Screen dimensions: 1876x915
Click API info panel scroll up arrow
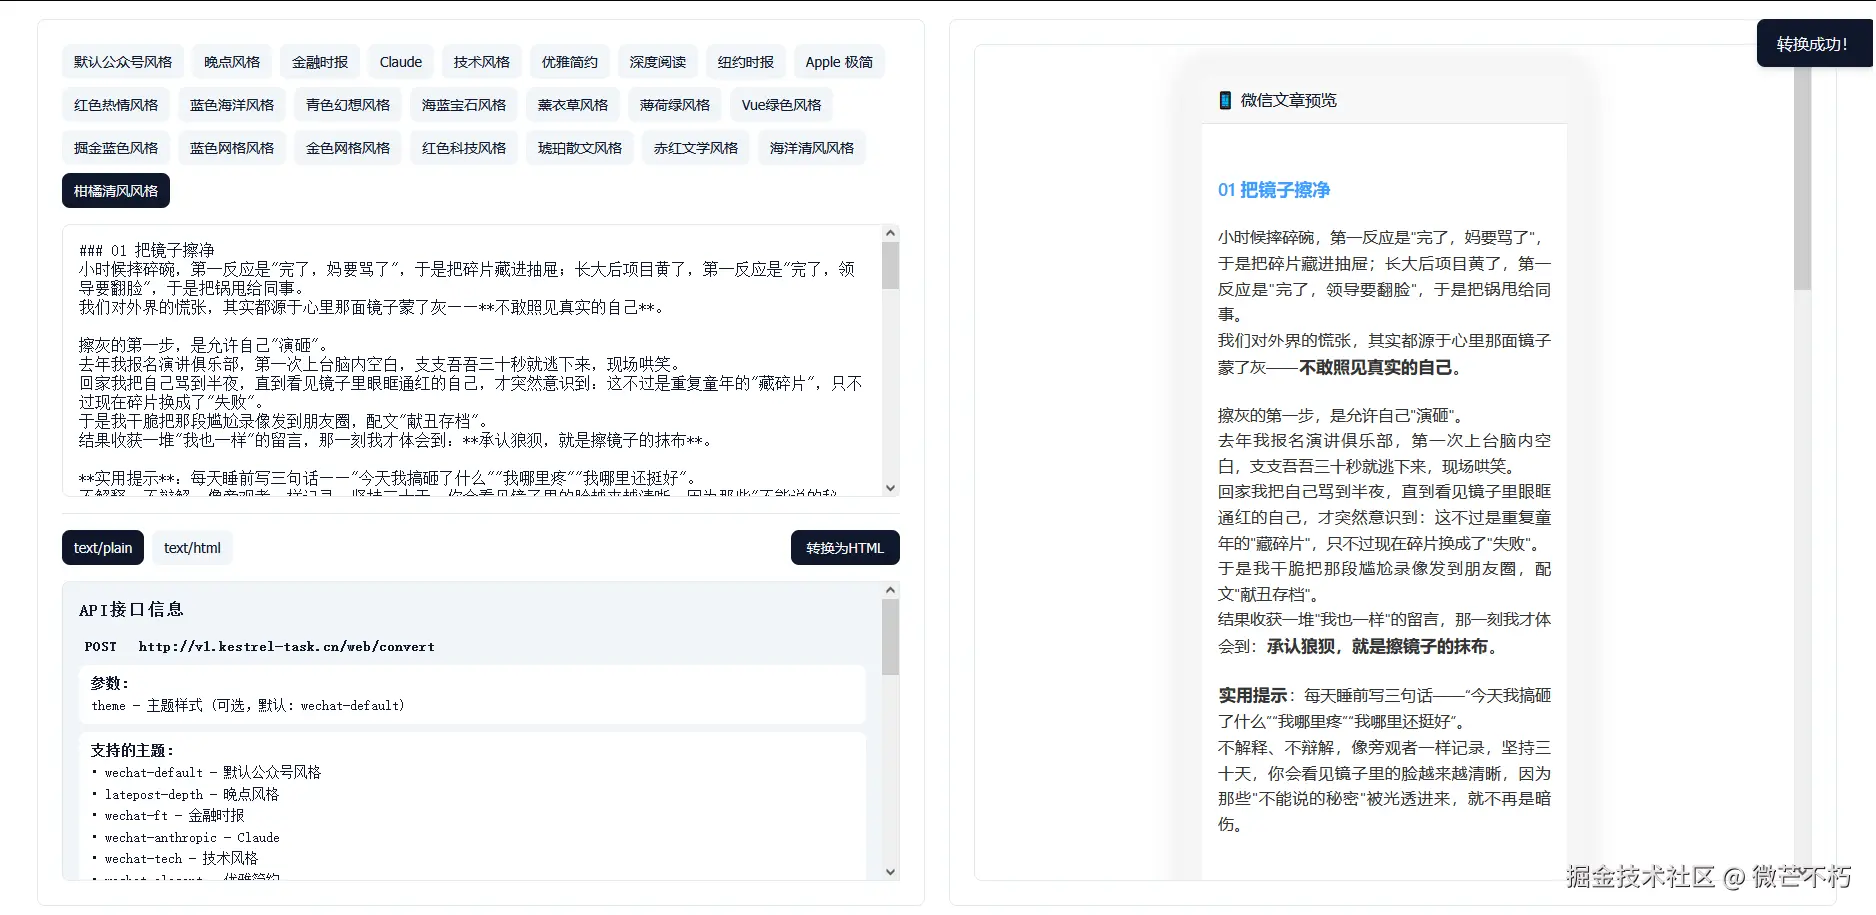pos(890,590)
